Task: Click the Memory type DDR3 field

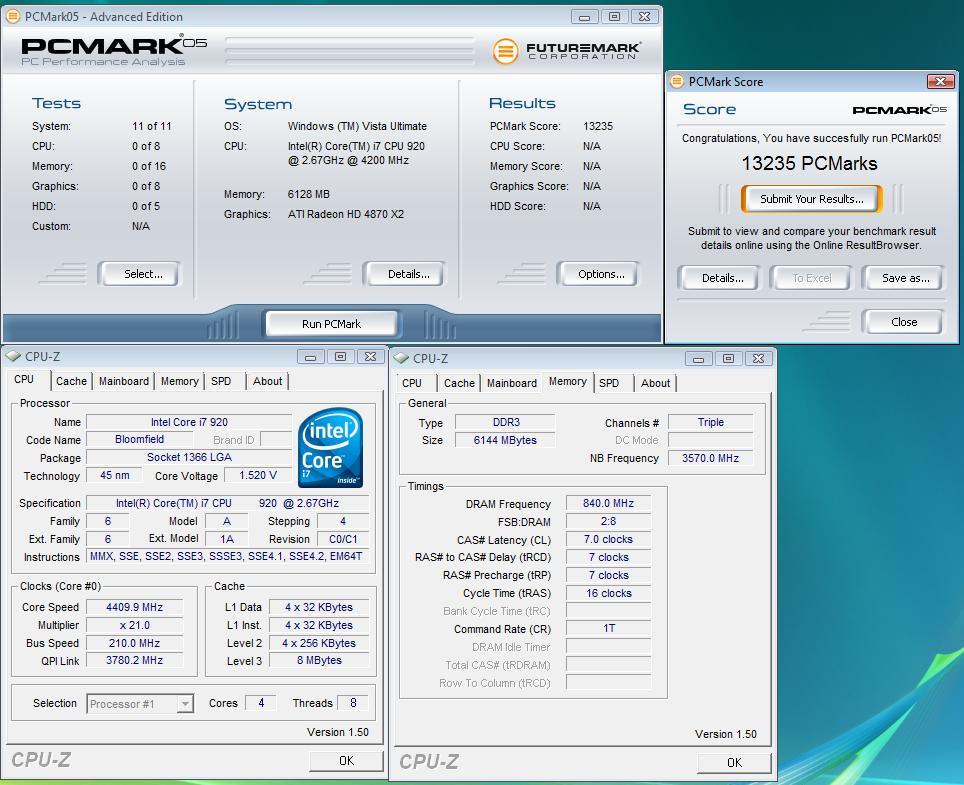Action: tap(505, 422)
